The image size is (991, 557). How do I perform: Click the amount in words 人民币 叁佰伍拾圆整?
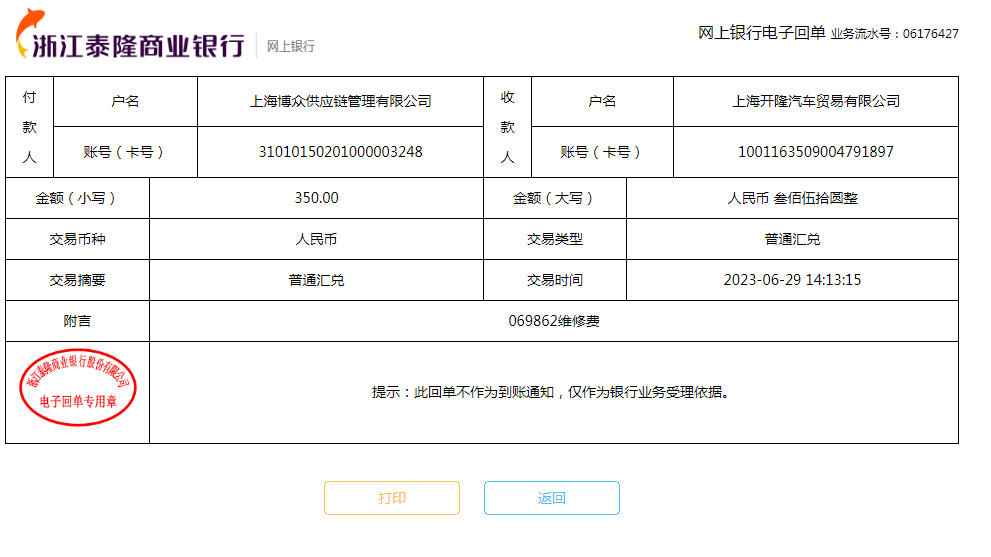point(792,198)
